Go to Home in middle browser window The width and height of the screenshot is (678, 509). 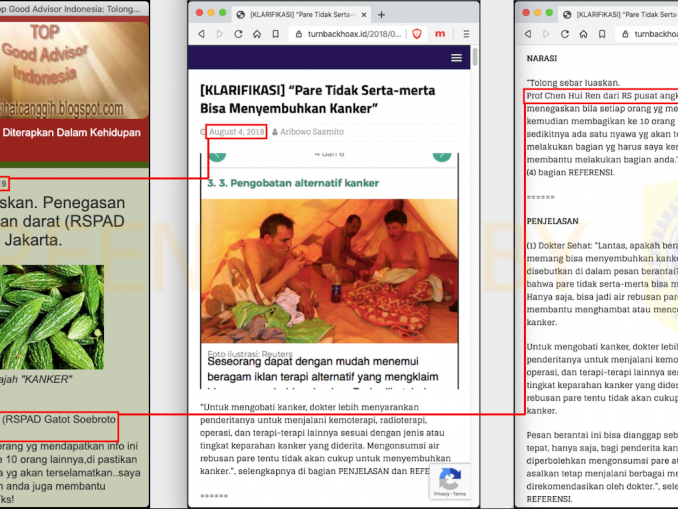coord(257,34)
